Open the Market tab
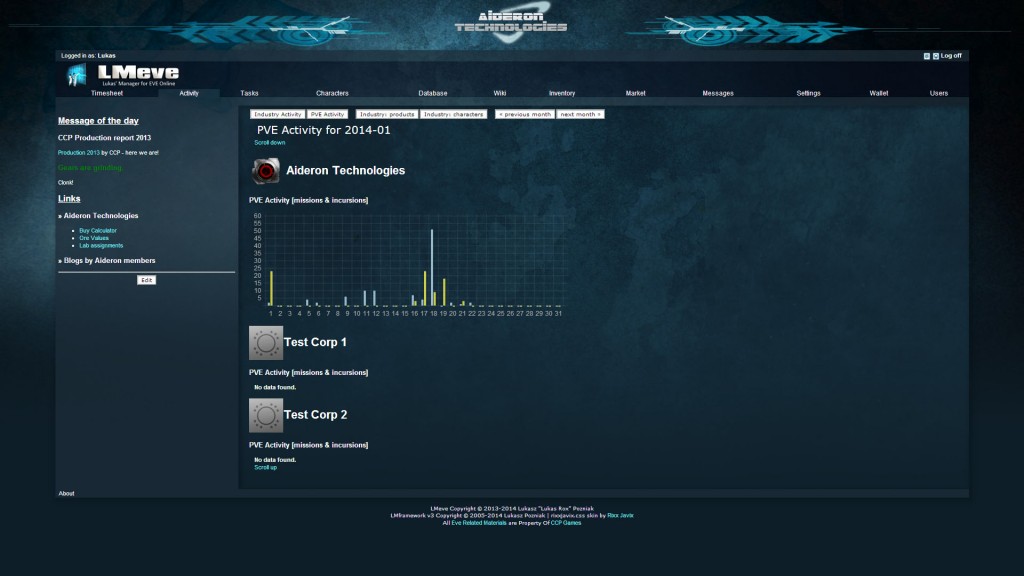 click(635, 93)
